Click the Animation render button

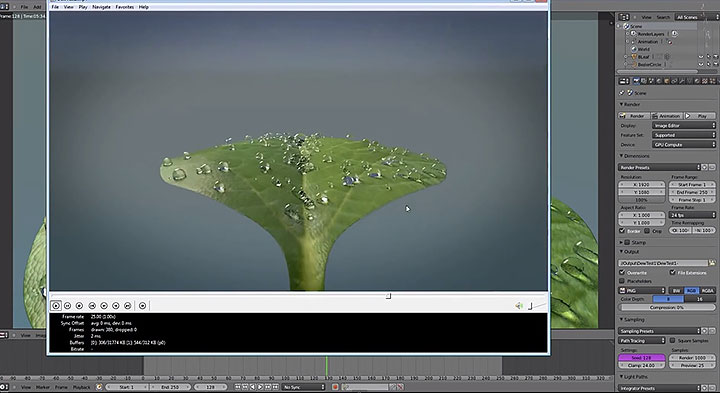click(667, 116)
